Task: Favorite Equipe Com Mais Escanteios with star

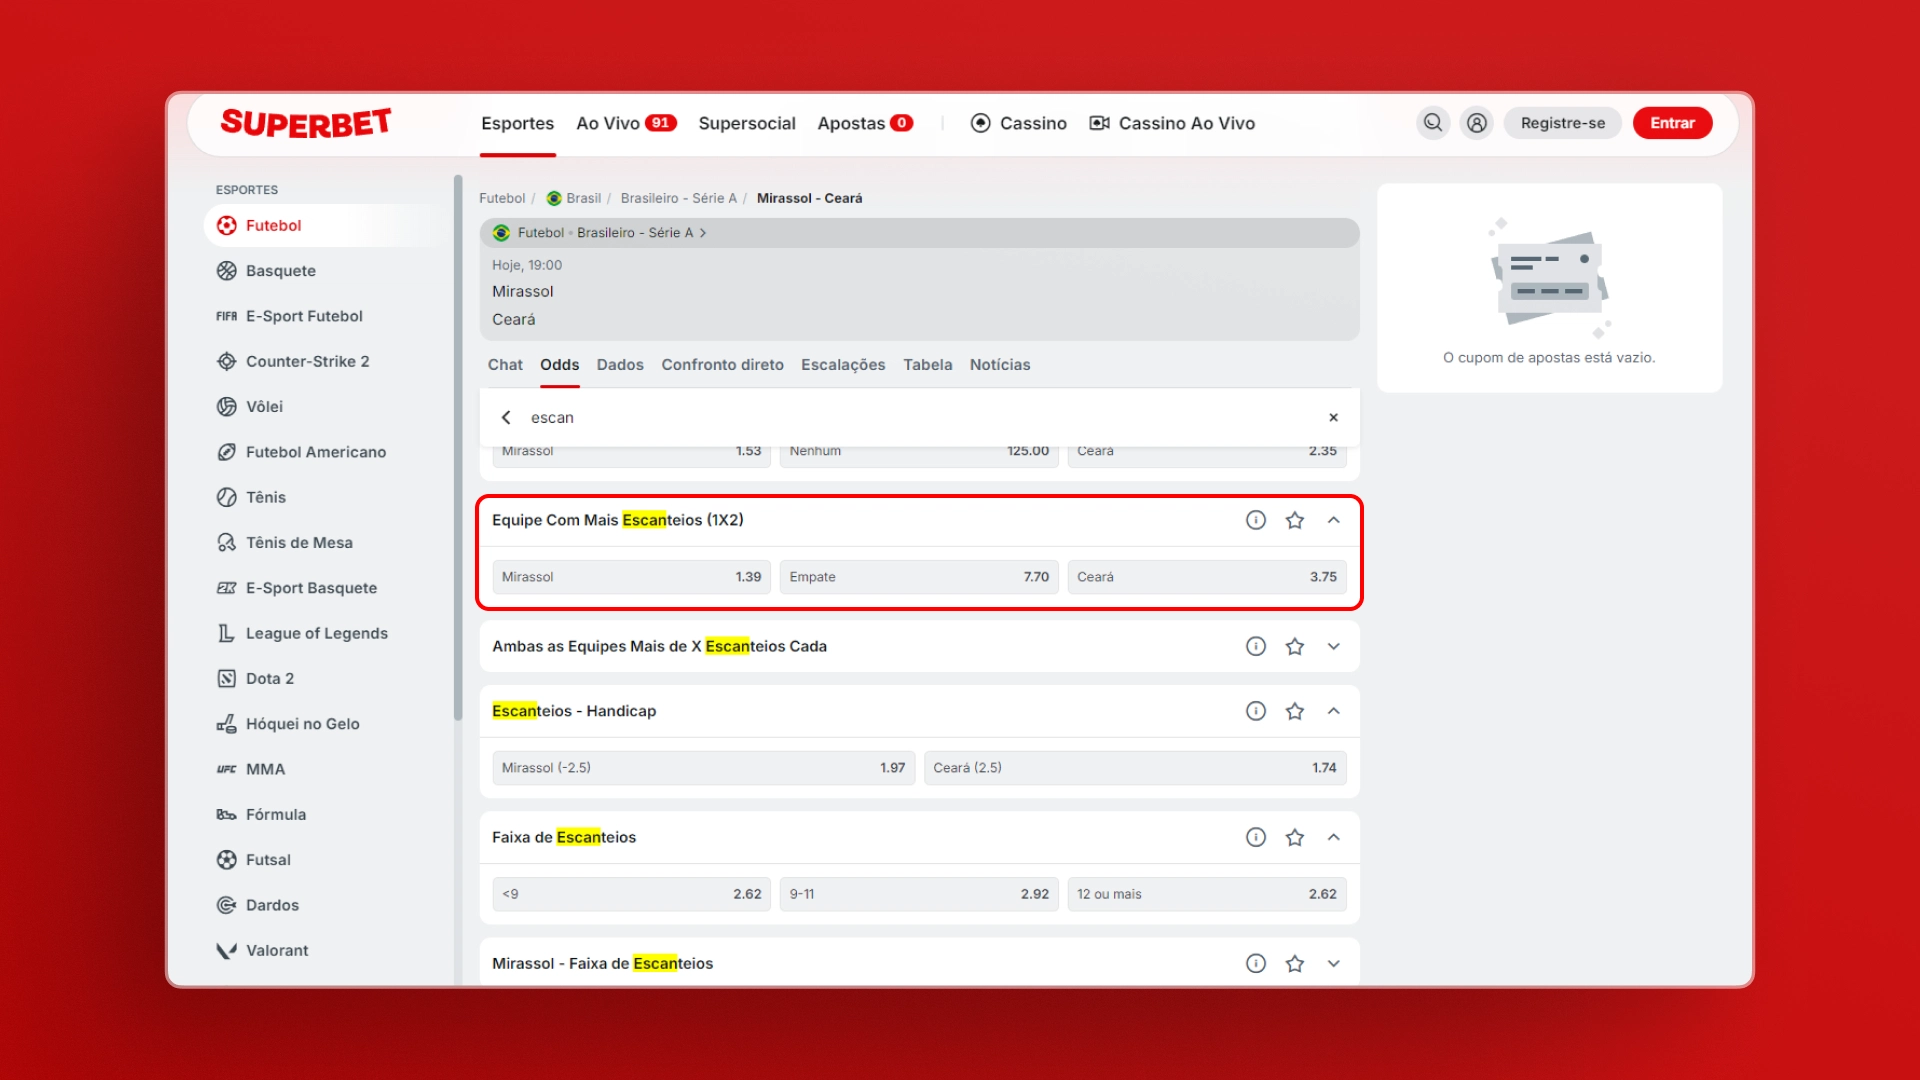Action: click(x=1295, y=520)
